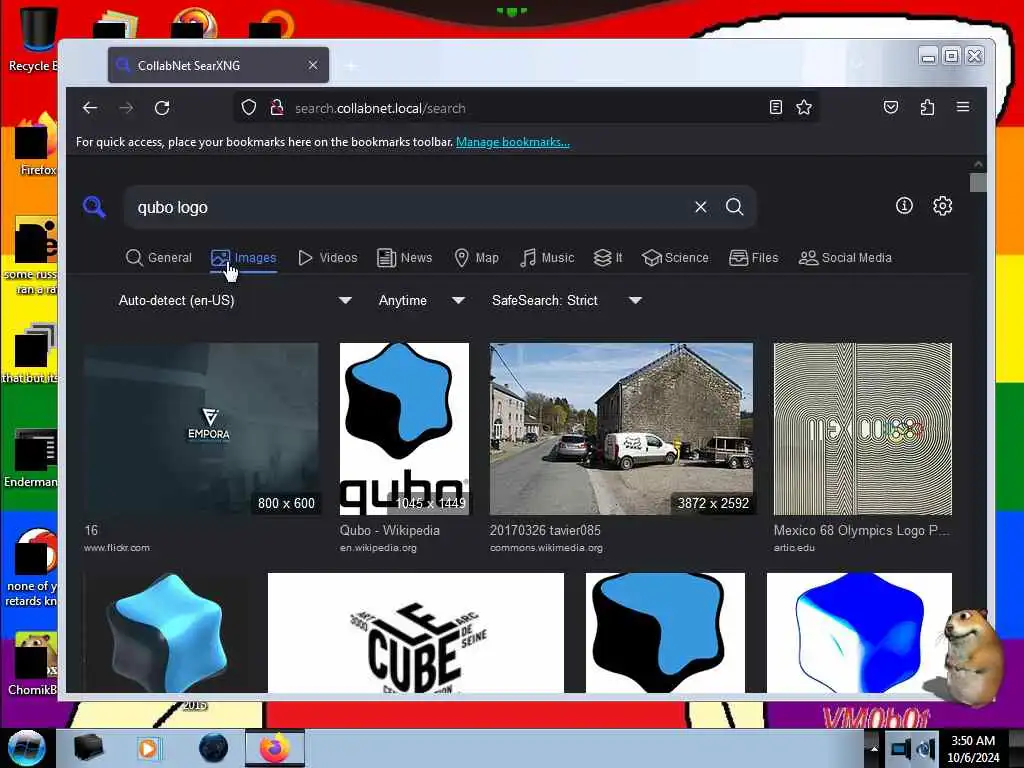This screenshot has width=1024, height=768.
Task: Click the Firefox taskbar button
Action: point(275,748)
